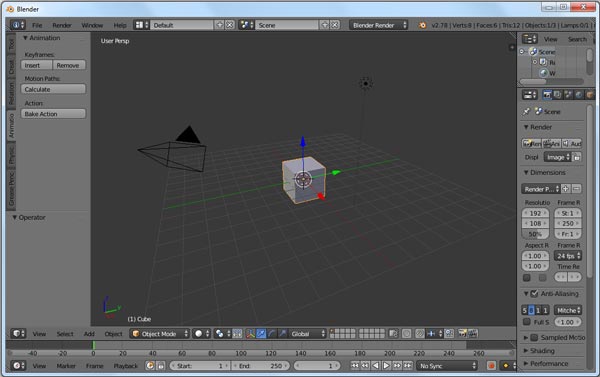The image size is (600, 377).
Task: Click the play animation button in timeline
Action: point(386,366)
